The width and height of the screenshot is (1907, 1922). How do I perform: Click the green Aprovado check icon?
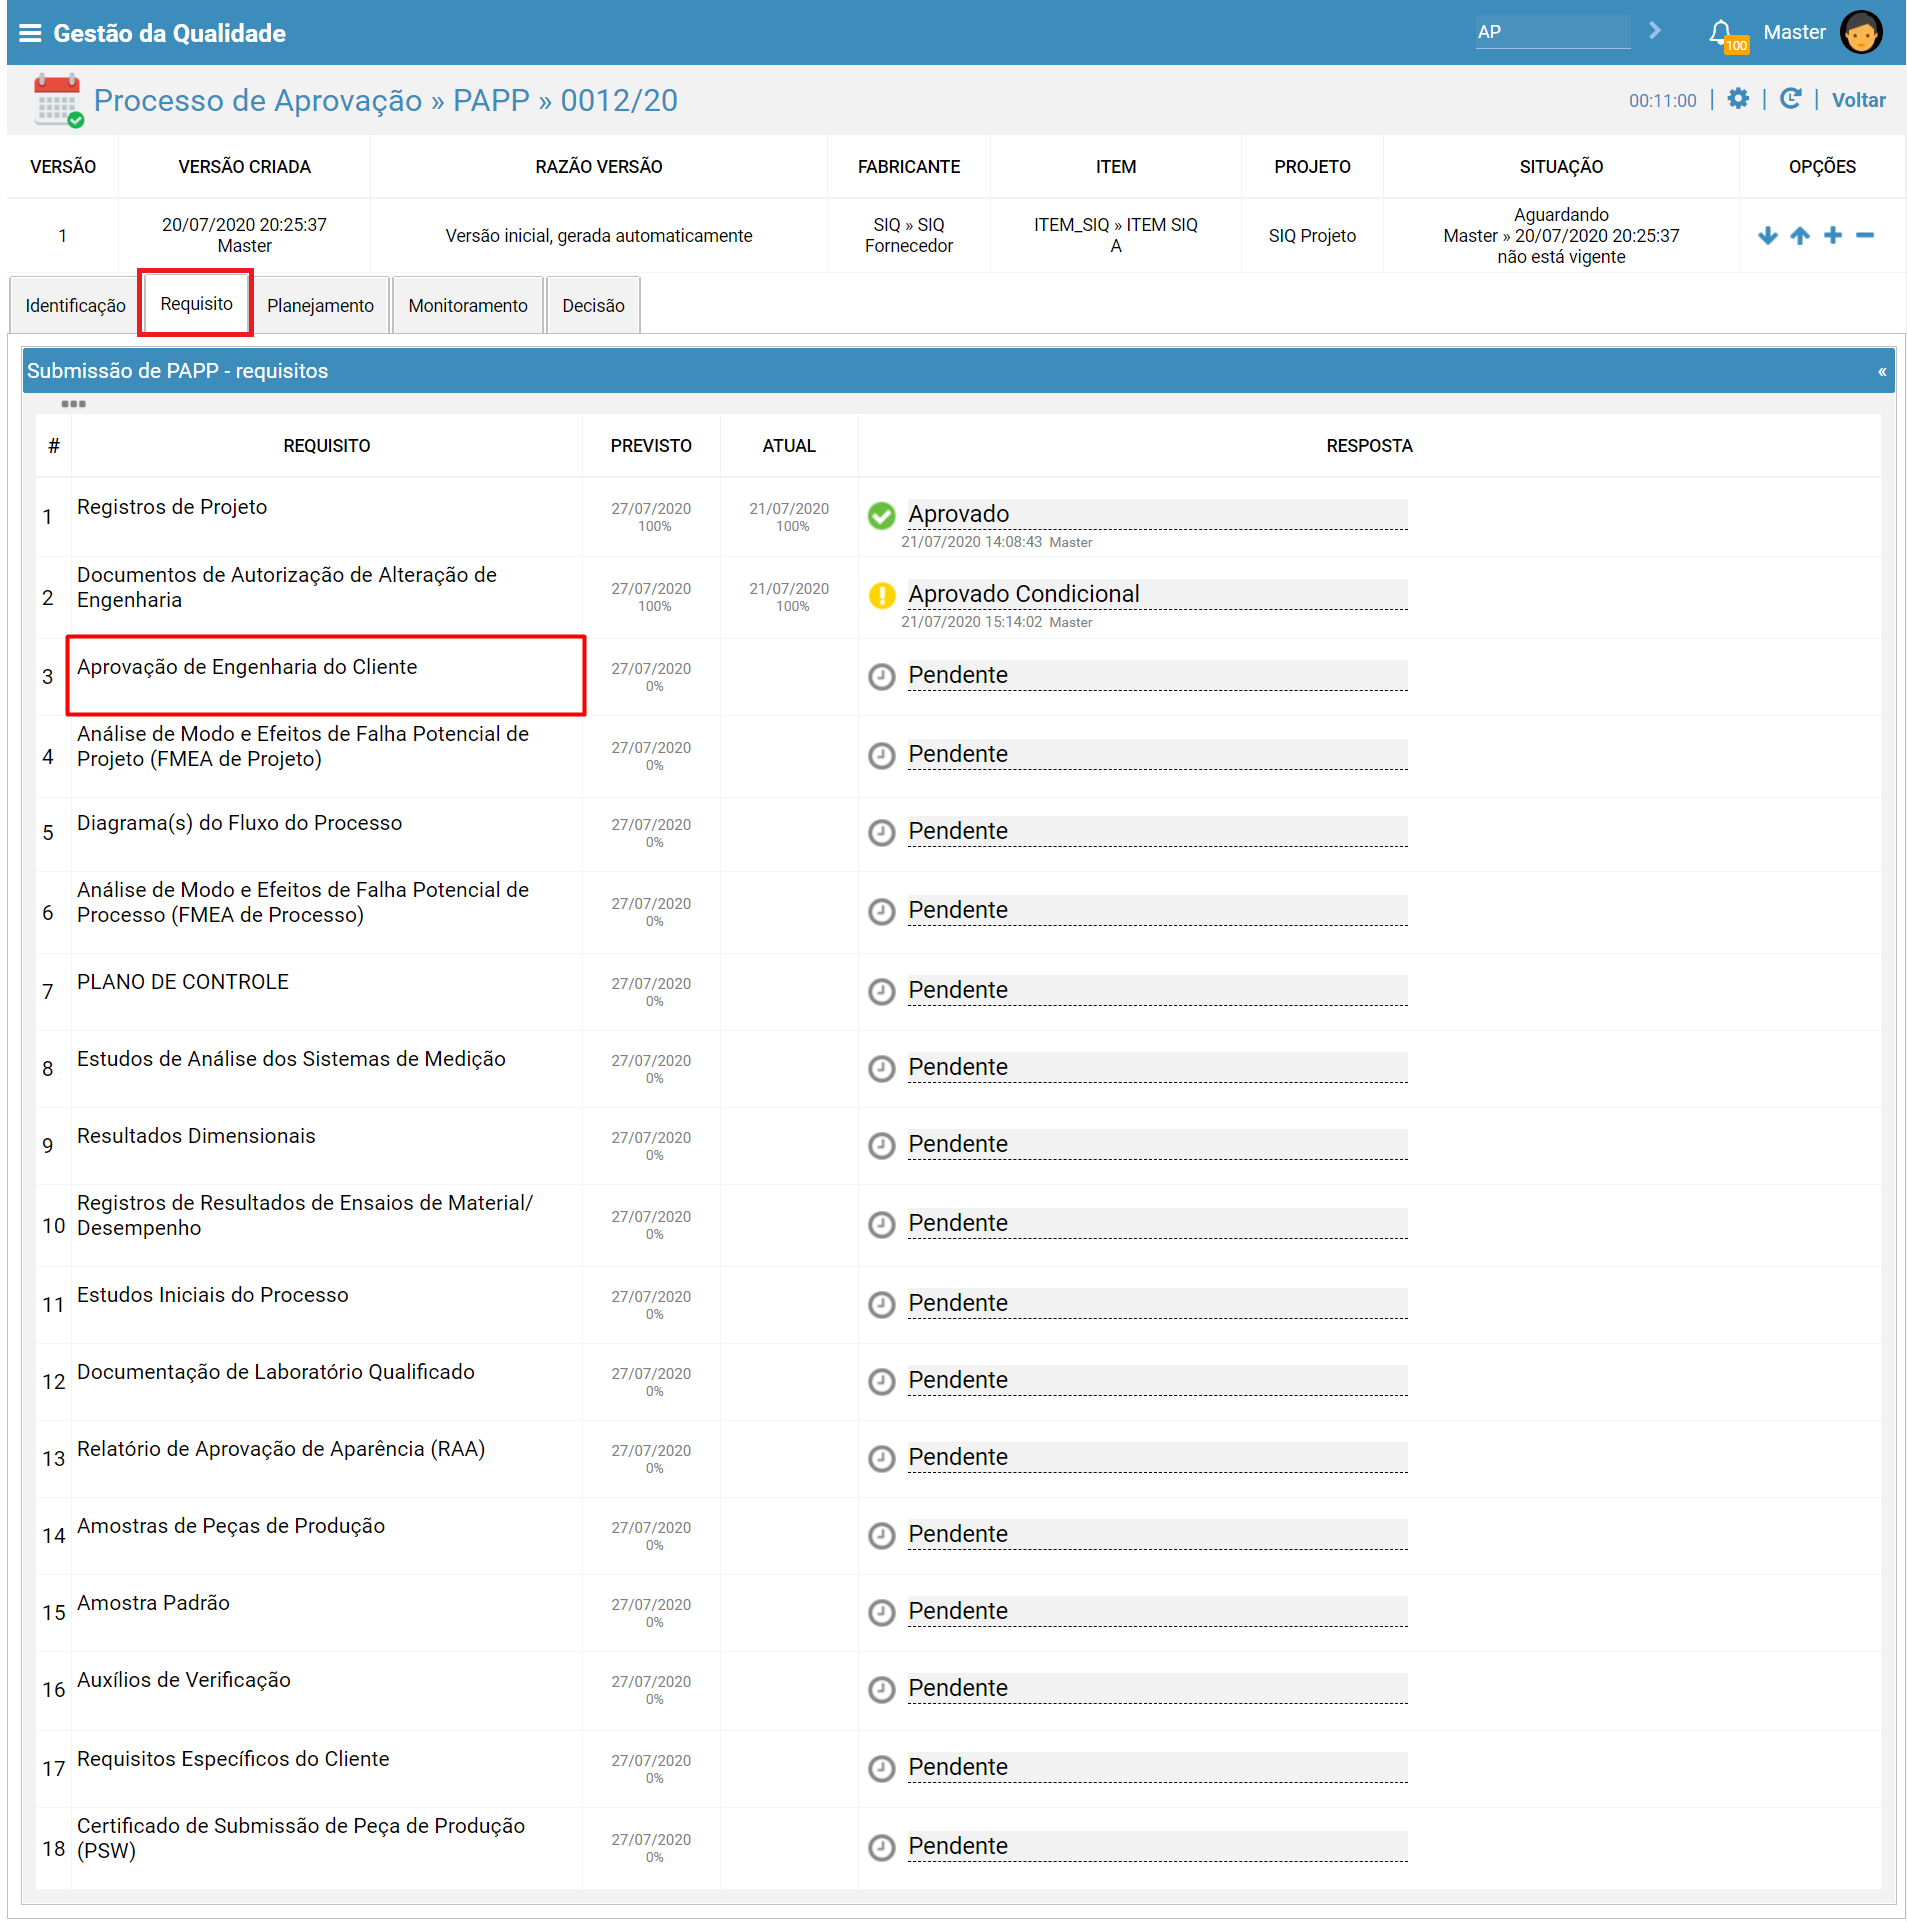(881, 515)
